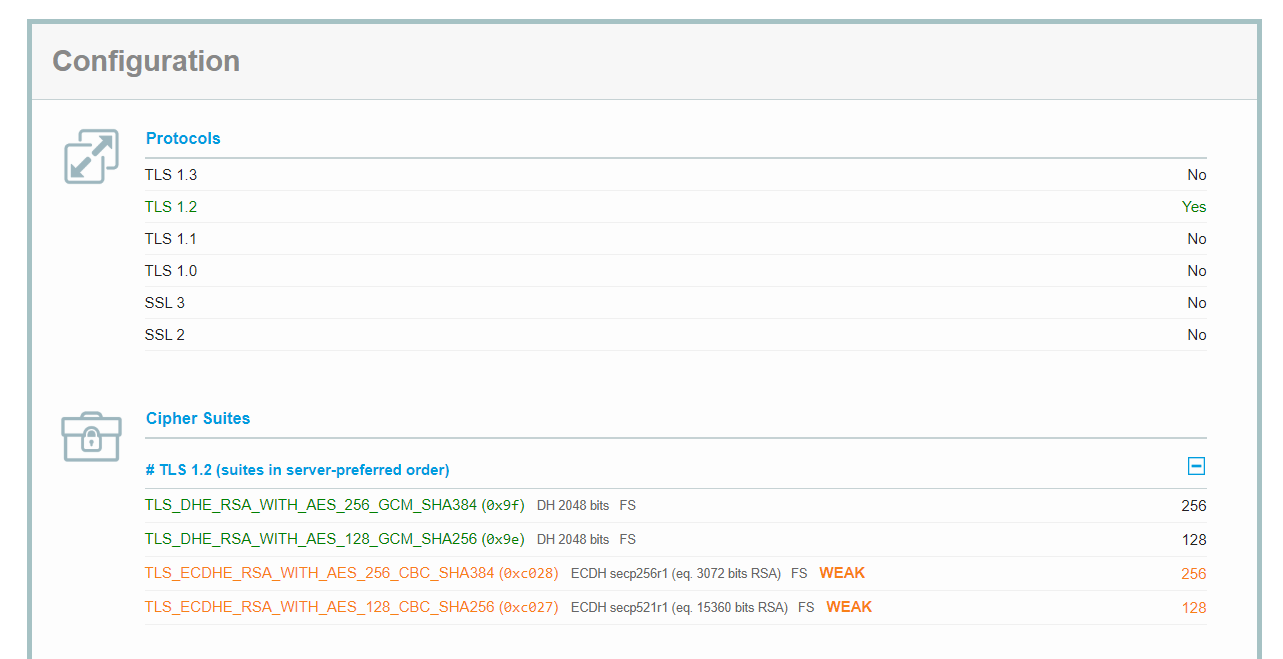1283x659 pixels.
Task: Click FS flag on 0x9f cipher row
Action: (627, 506)
